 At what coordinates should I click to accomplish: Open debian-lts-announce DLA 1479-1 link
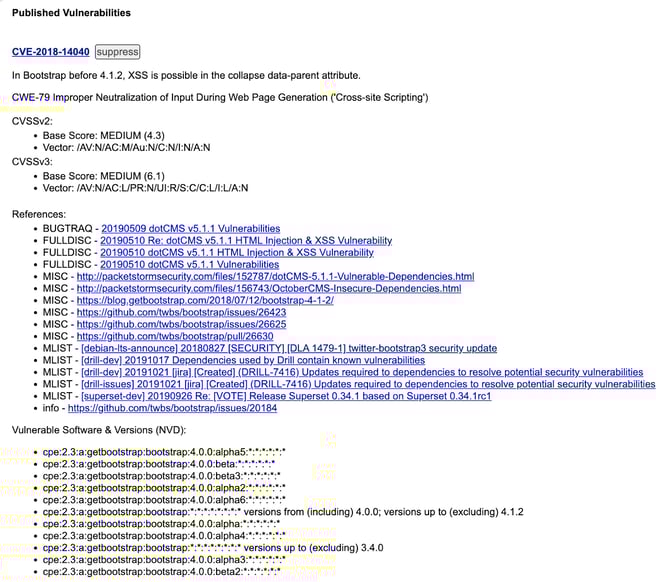coord(289,348)
